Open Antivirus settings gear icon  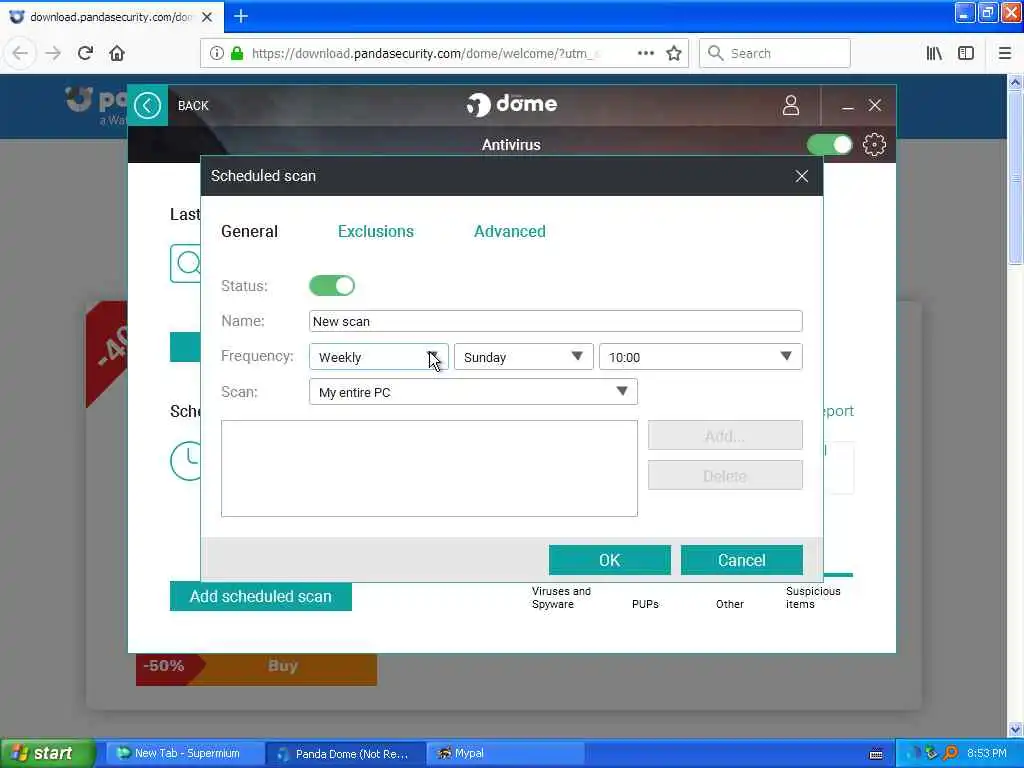pyautogui.click(x=874, y=144)
